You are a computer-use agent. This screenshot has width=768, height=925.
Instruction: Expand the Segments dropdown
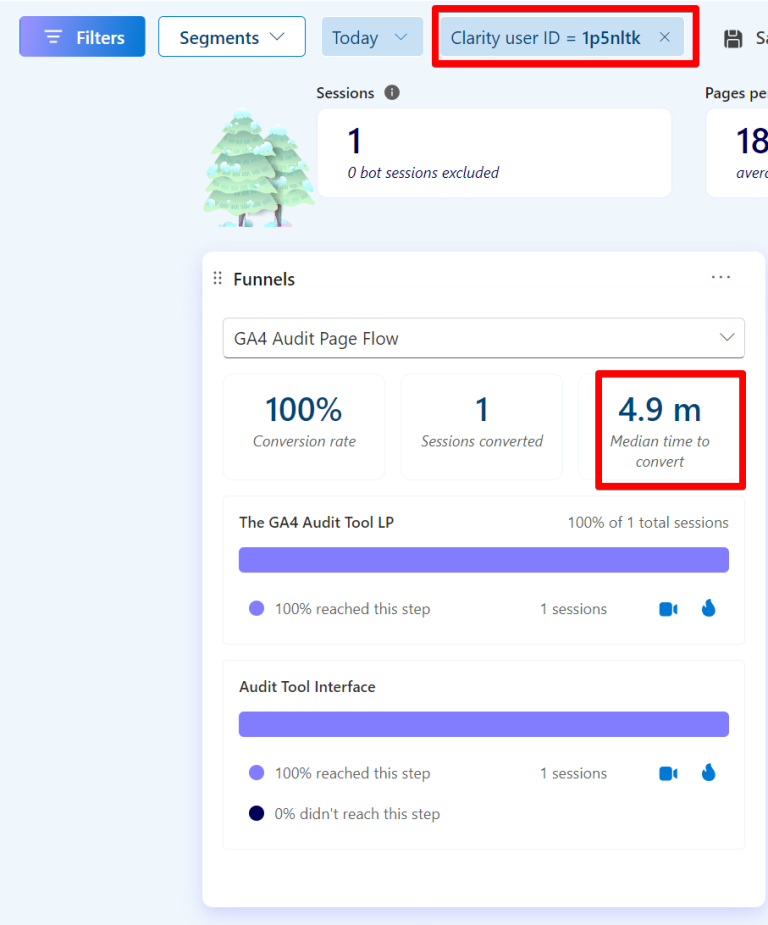pyautogui.click(x=231, y=36)
